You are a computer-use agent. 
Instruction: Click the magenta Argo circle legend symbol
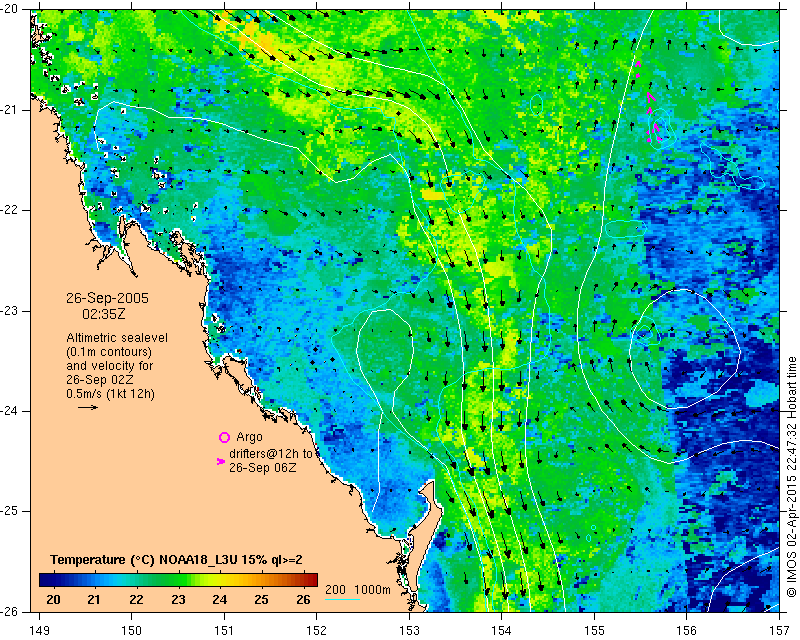(224, 437)
